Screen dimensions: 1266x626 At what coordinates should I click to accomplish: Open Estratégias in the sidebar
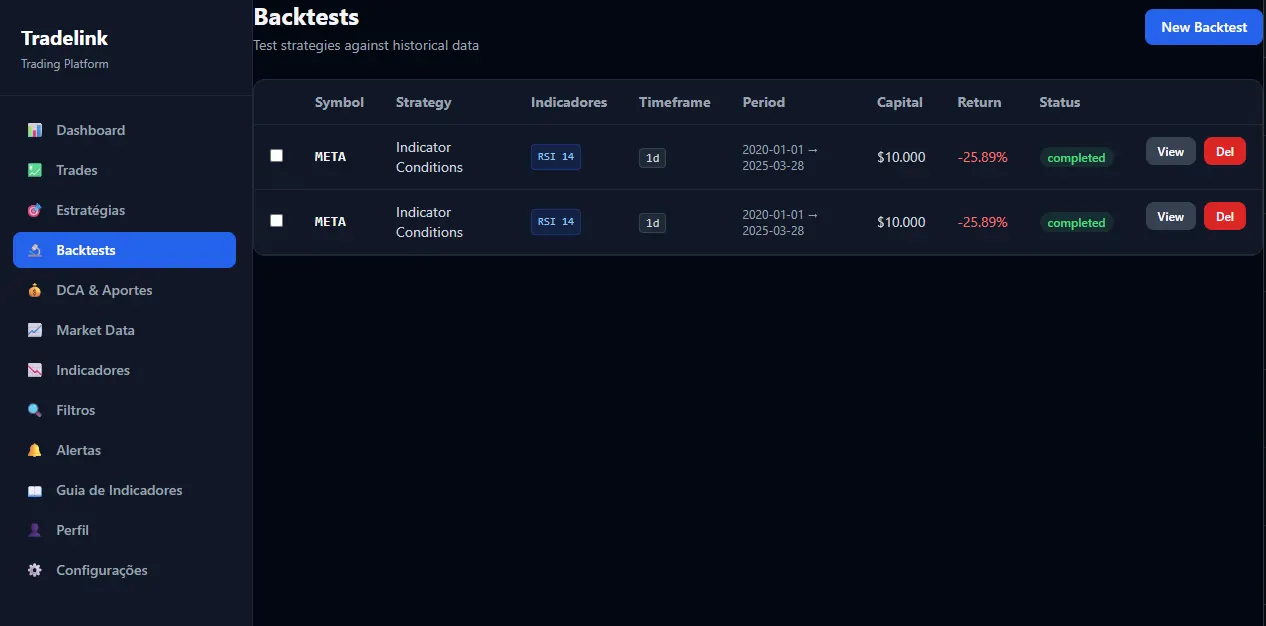click(124, 210)
